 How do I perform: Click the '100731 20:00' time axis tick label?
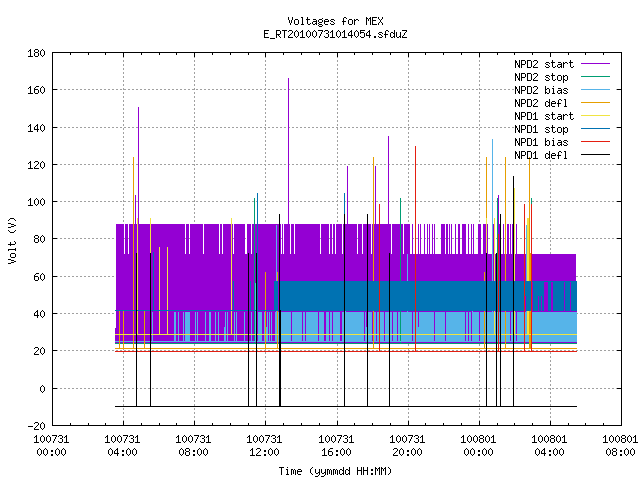(x=407, y=446)
